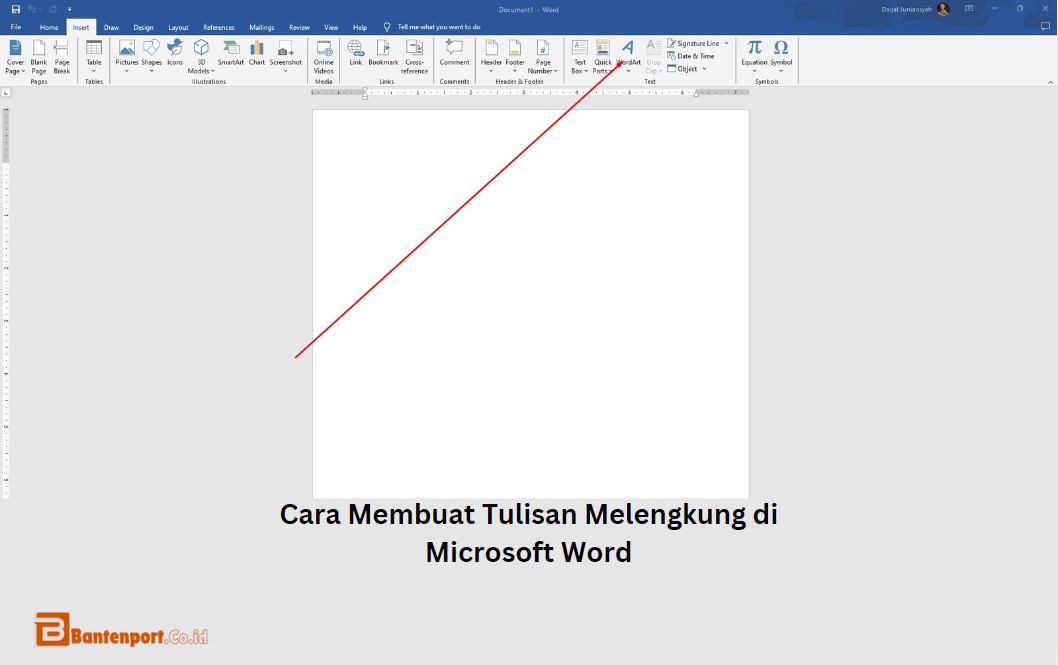The width and height of the screenshot is (1058, 665).
Task: Open the Mailings ribbon tab
Action: point(261,27)
